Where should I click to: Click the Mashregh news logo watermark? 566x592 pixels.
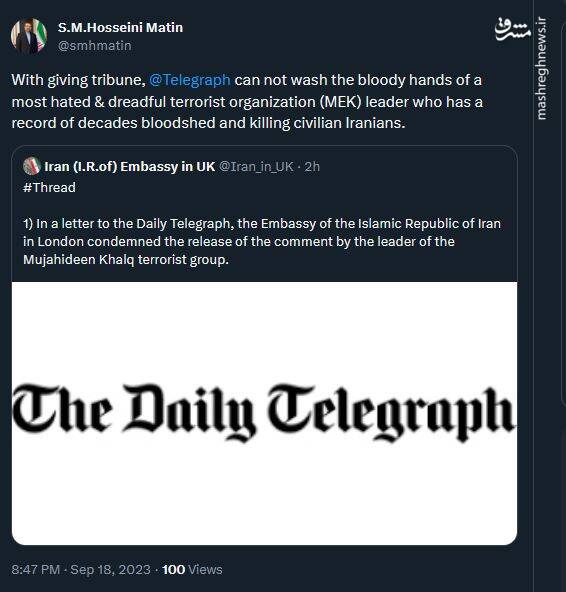click(x=512, y=29)
